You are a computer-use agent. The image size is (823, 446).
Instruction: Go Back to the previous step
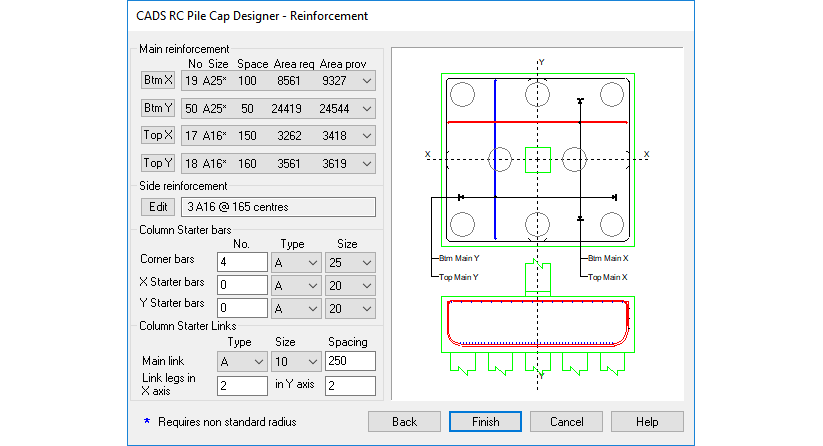point(404,422)
